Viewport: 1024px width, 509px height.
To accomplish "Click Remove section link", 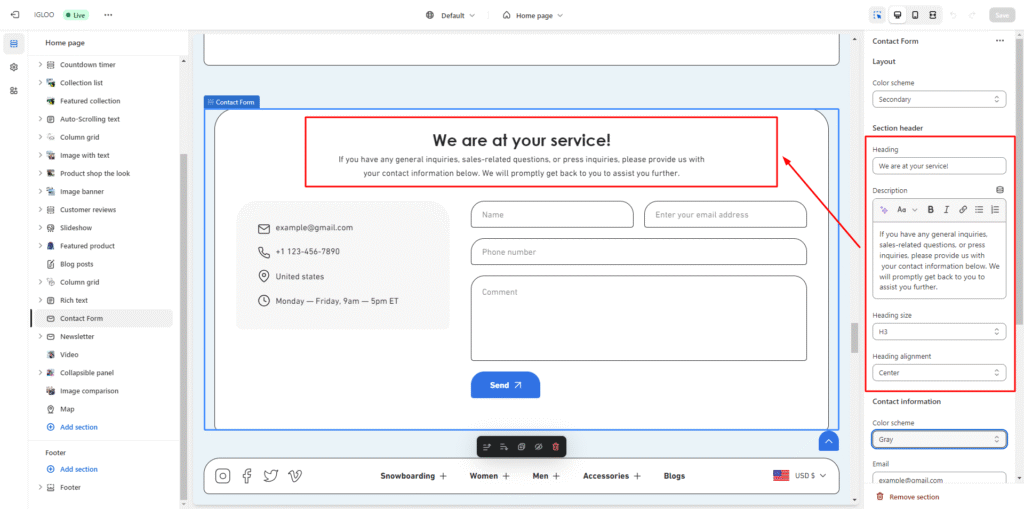I will coord(914,497).
